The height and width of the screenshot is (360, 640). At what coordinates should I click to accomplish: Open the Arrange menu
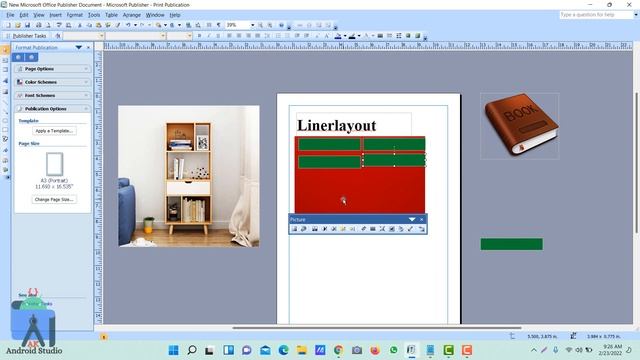(131, 15)
